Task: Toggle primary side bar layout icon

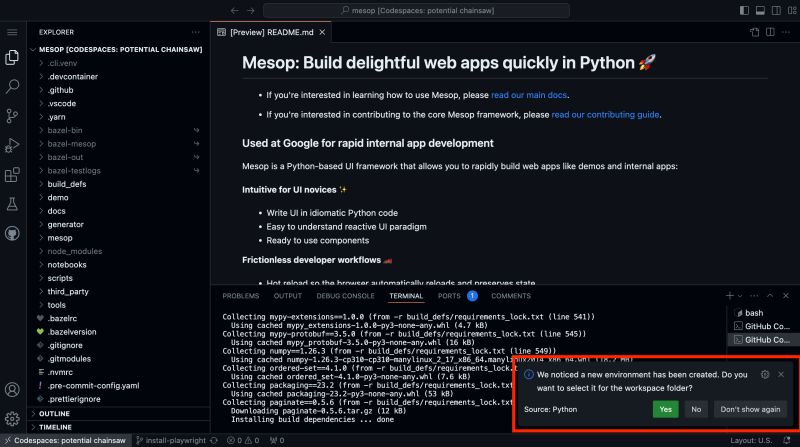Action: tap(744, 10)
